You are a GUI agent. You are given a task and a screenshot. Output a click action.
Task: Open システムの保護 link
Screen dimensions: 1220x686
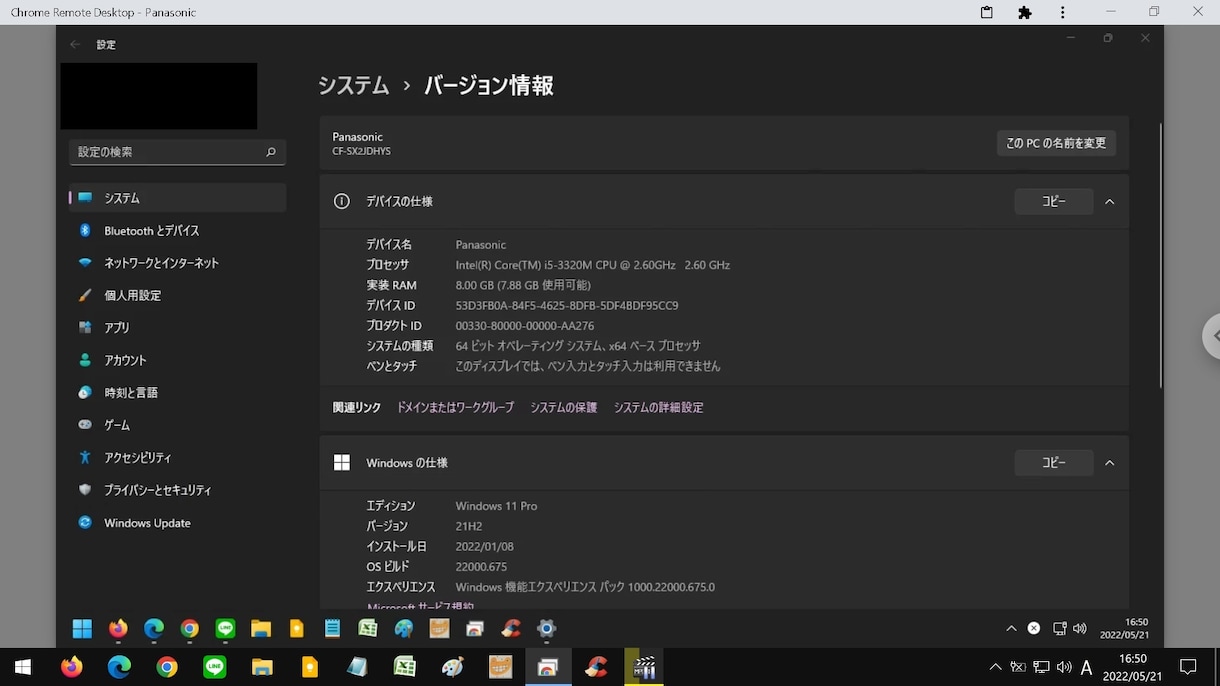click(564, 408)
